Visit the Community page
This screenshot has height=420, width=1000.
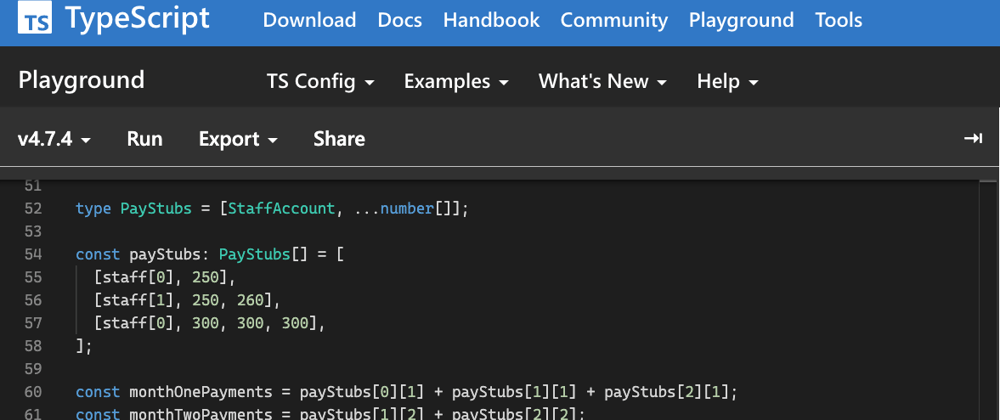pyautogui.click(x=614, y=20)
